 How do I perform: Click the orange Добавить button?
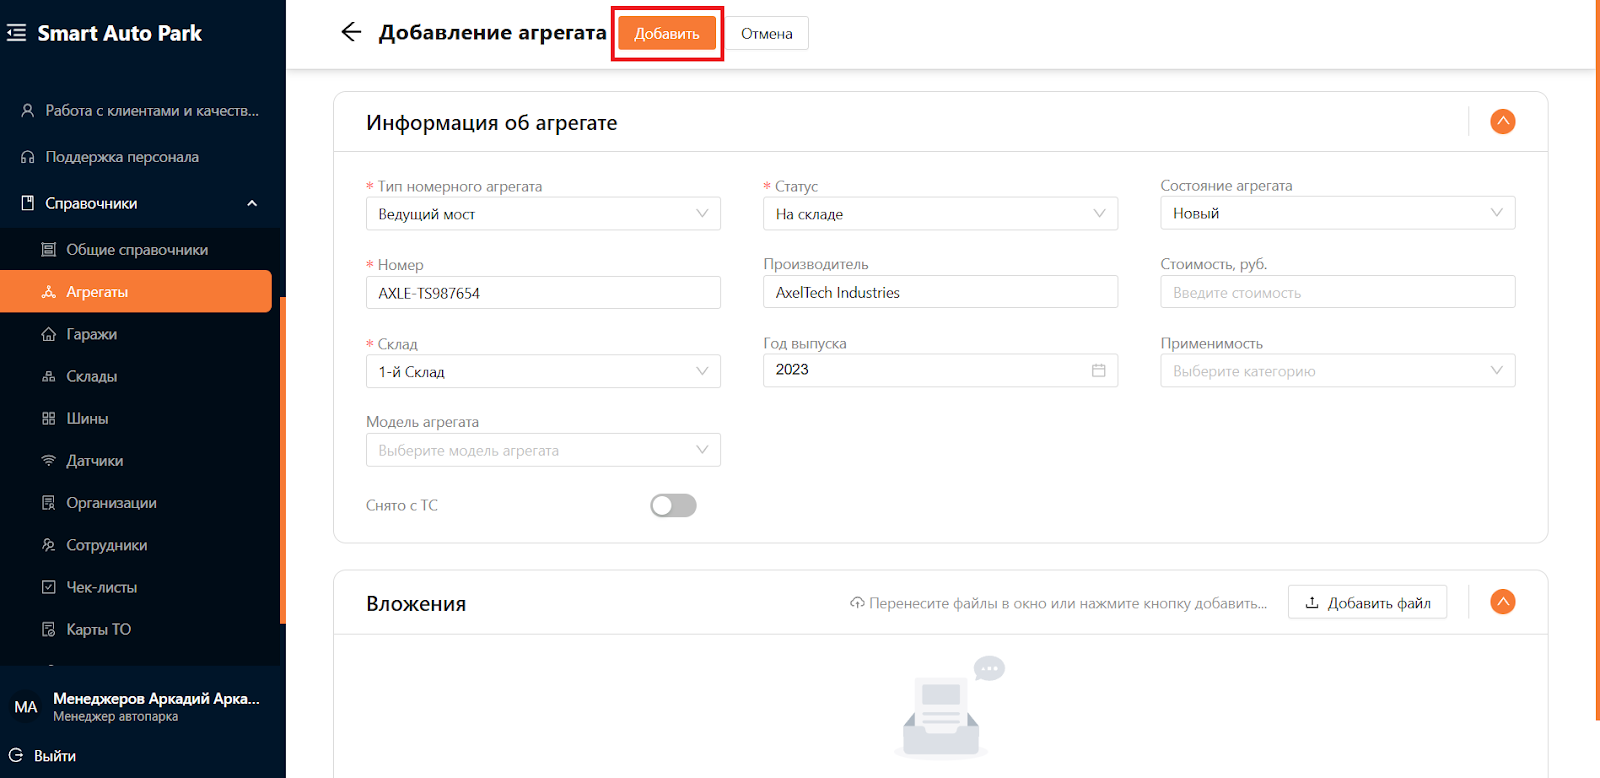pyautogui.click(x=667, y=33)
